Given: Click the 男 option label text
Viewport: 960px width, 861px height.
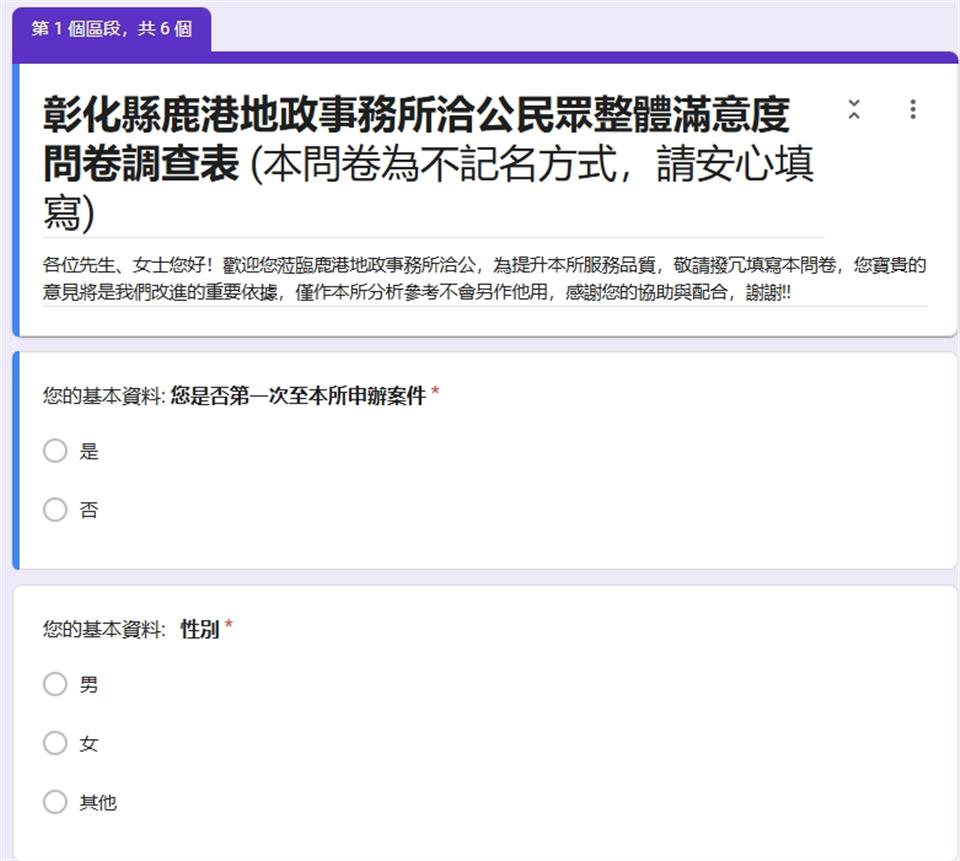Looking at the screenshot, I should click(89, 685).
